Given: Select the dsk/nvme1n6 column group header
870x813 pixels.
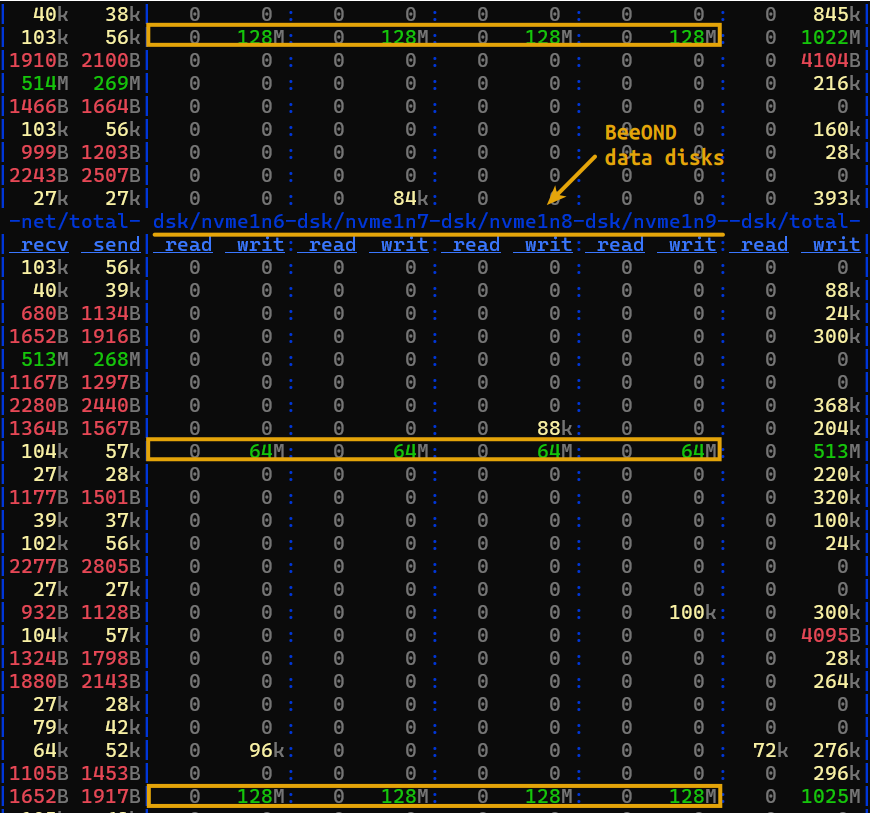Looking at the screenshot, I should click(x=219, y=221).
